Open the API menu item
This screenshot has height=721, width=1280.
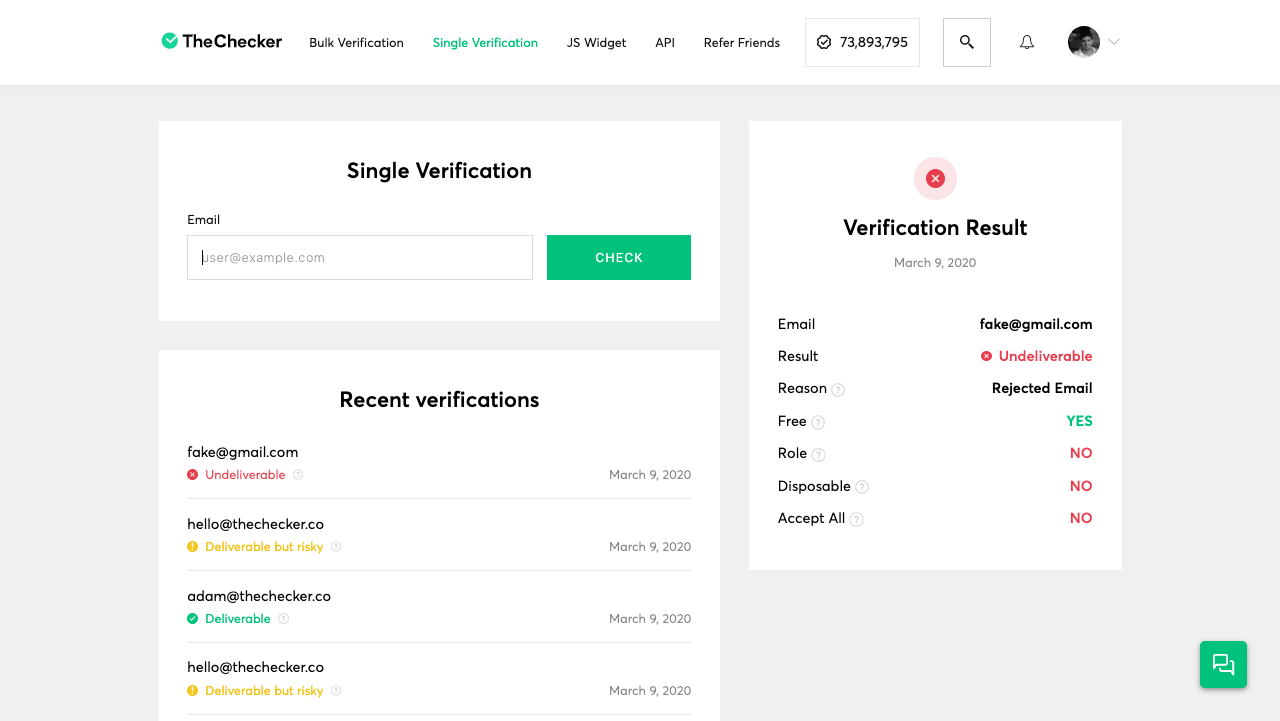pyautogui.click(x=665, y=43)
